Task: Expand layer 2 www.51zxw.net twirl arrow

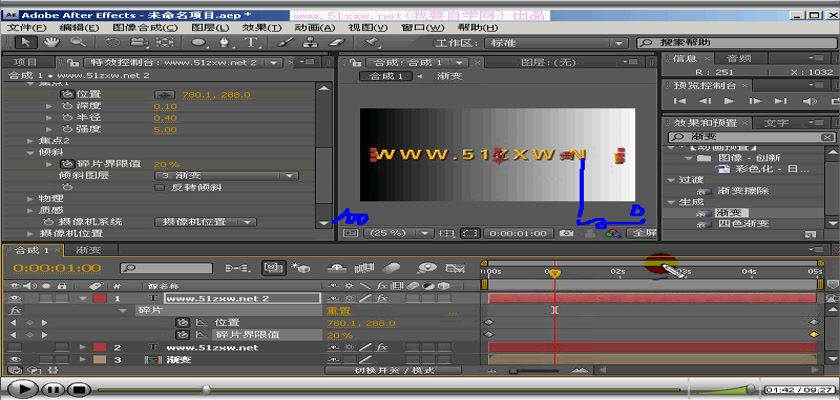Action: (83, 348)
